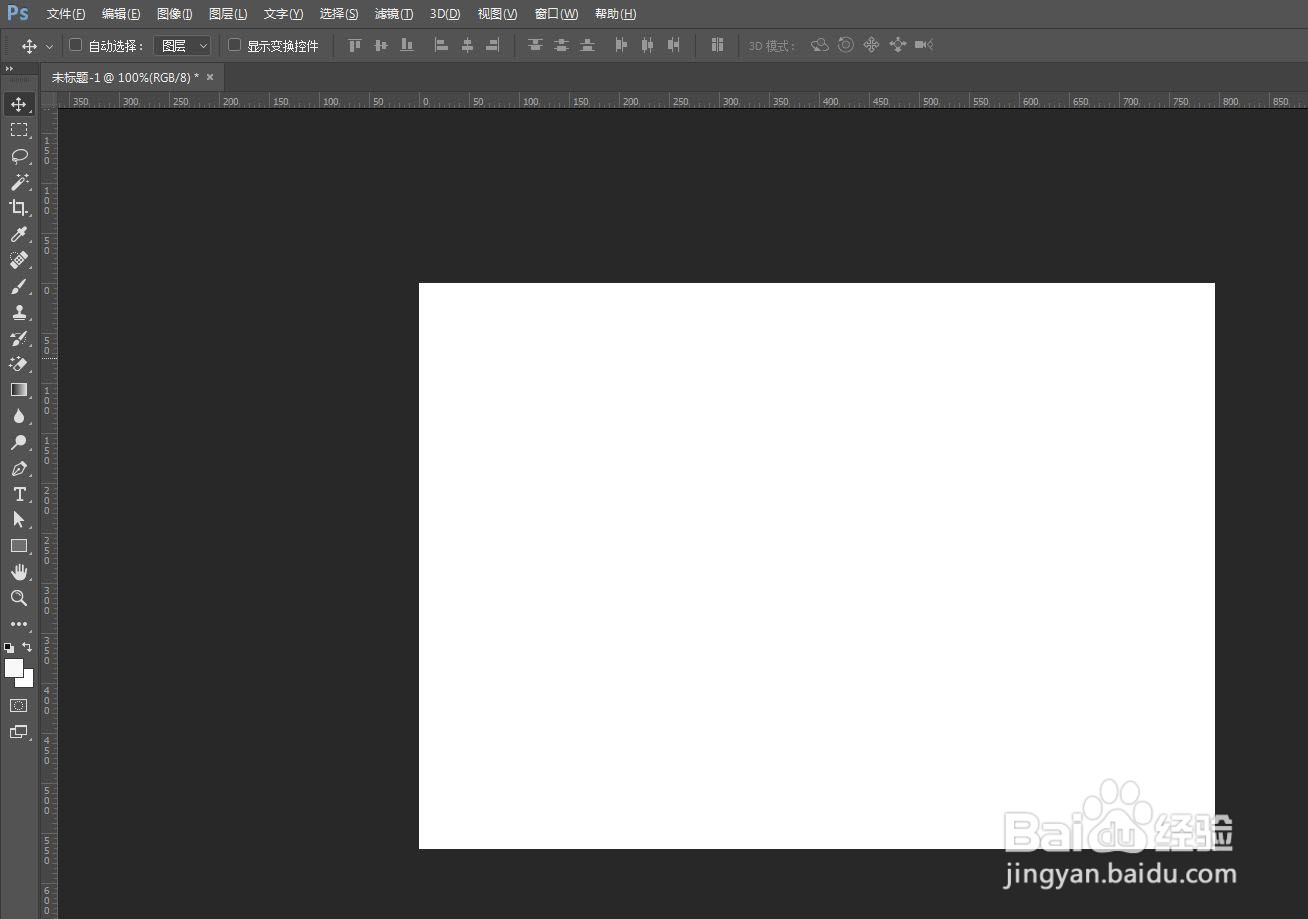Select the Brush tool
The image size is (1308, 919).
coord(19,286)
